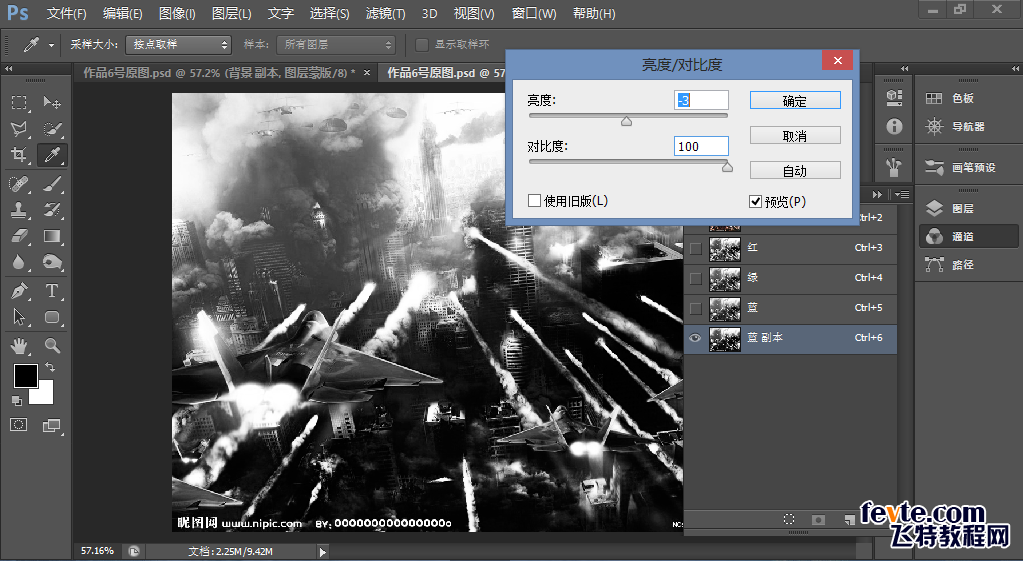This screenshot has width=1023, height=561.
Task: Reset to default foreground/background colors
Action: point(17,401)
